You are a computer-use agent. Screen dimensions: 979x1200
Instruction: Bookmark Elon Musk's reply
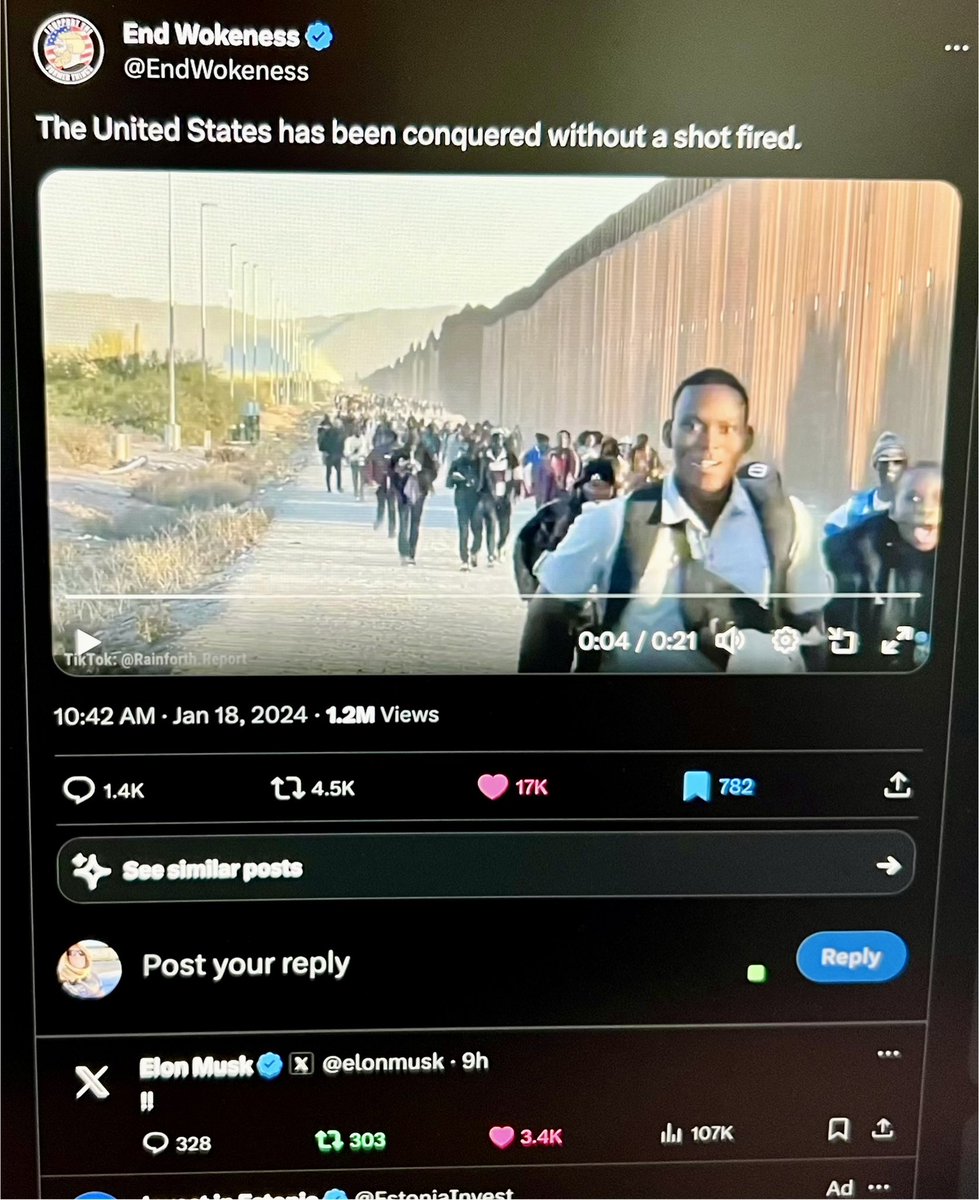pos(839,1130)
